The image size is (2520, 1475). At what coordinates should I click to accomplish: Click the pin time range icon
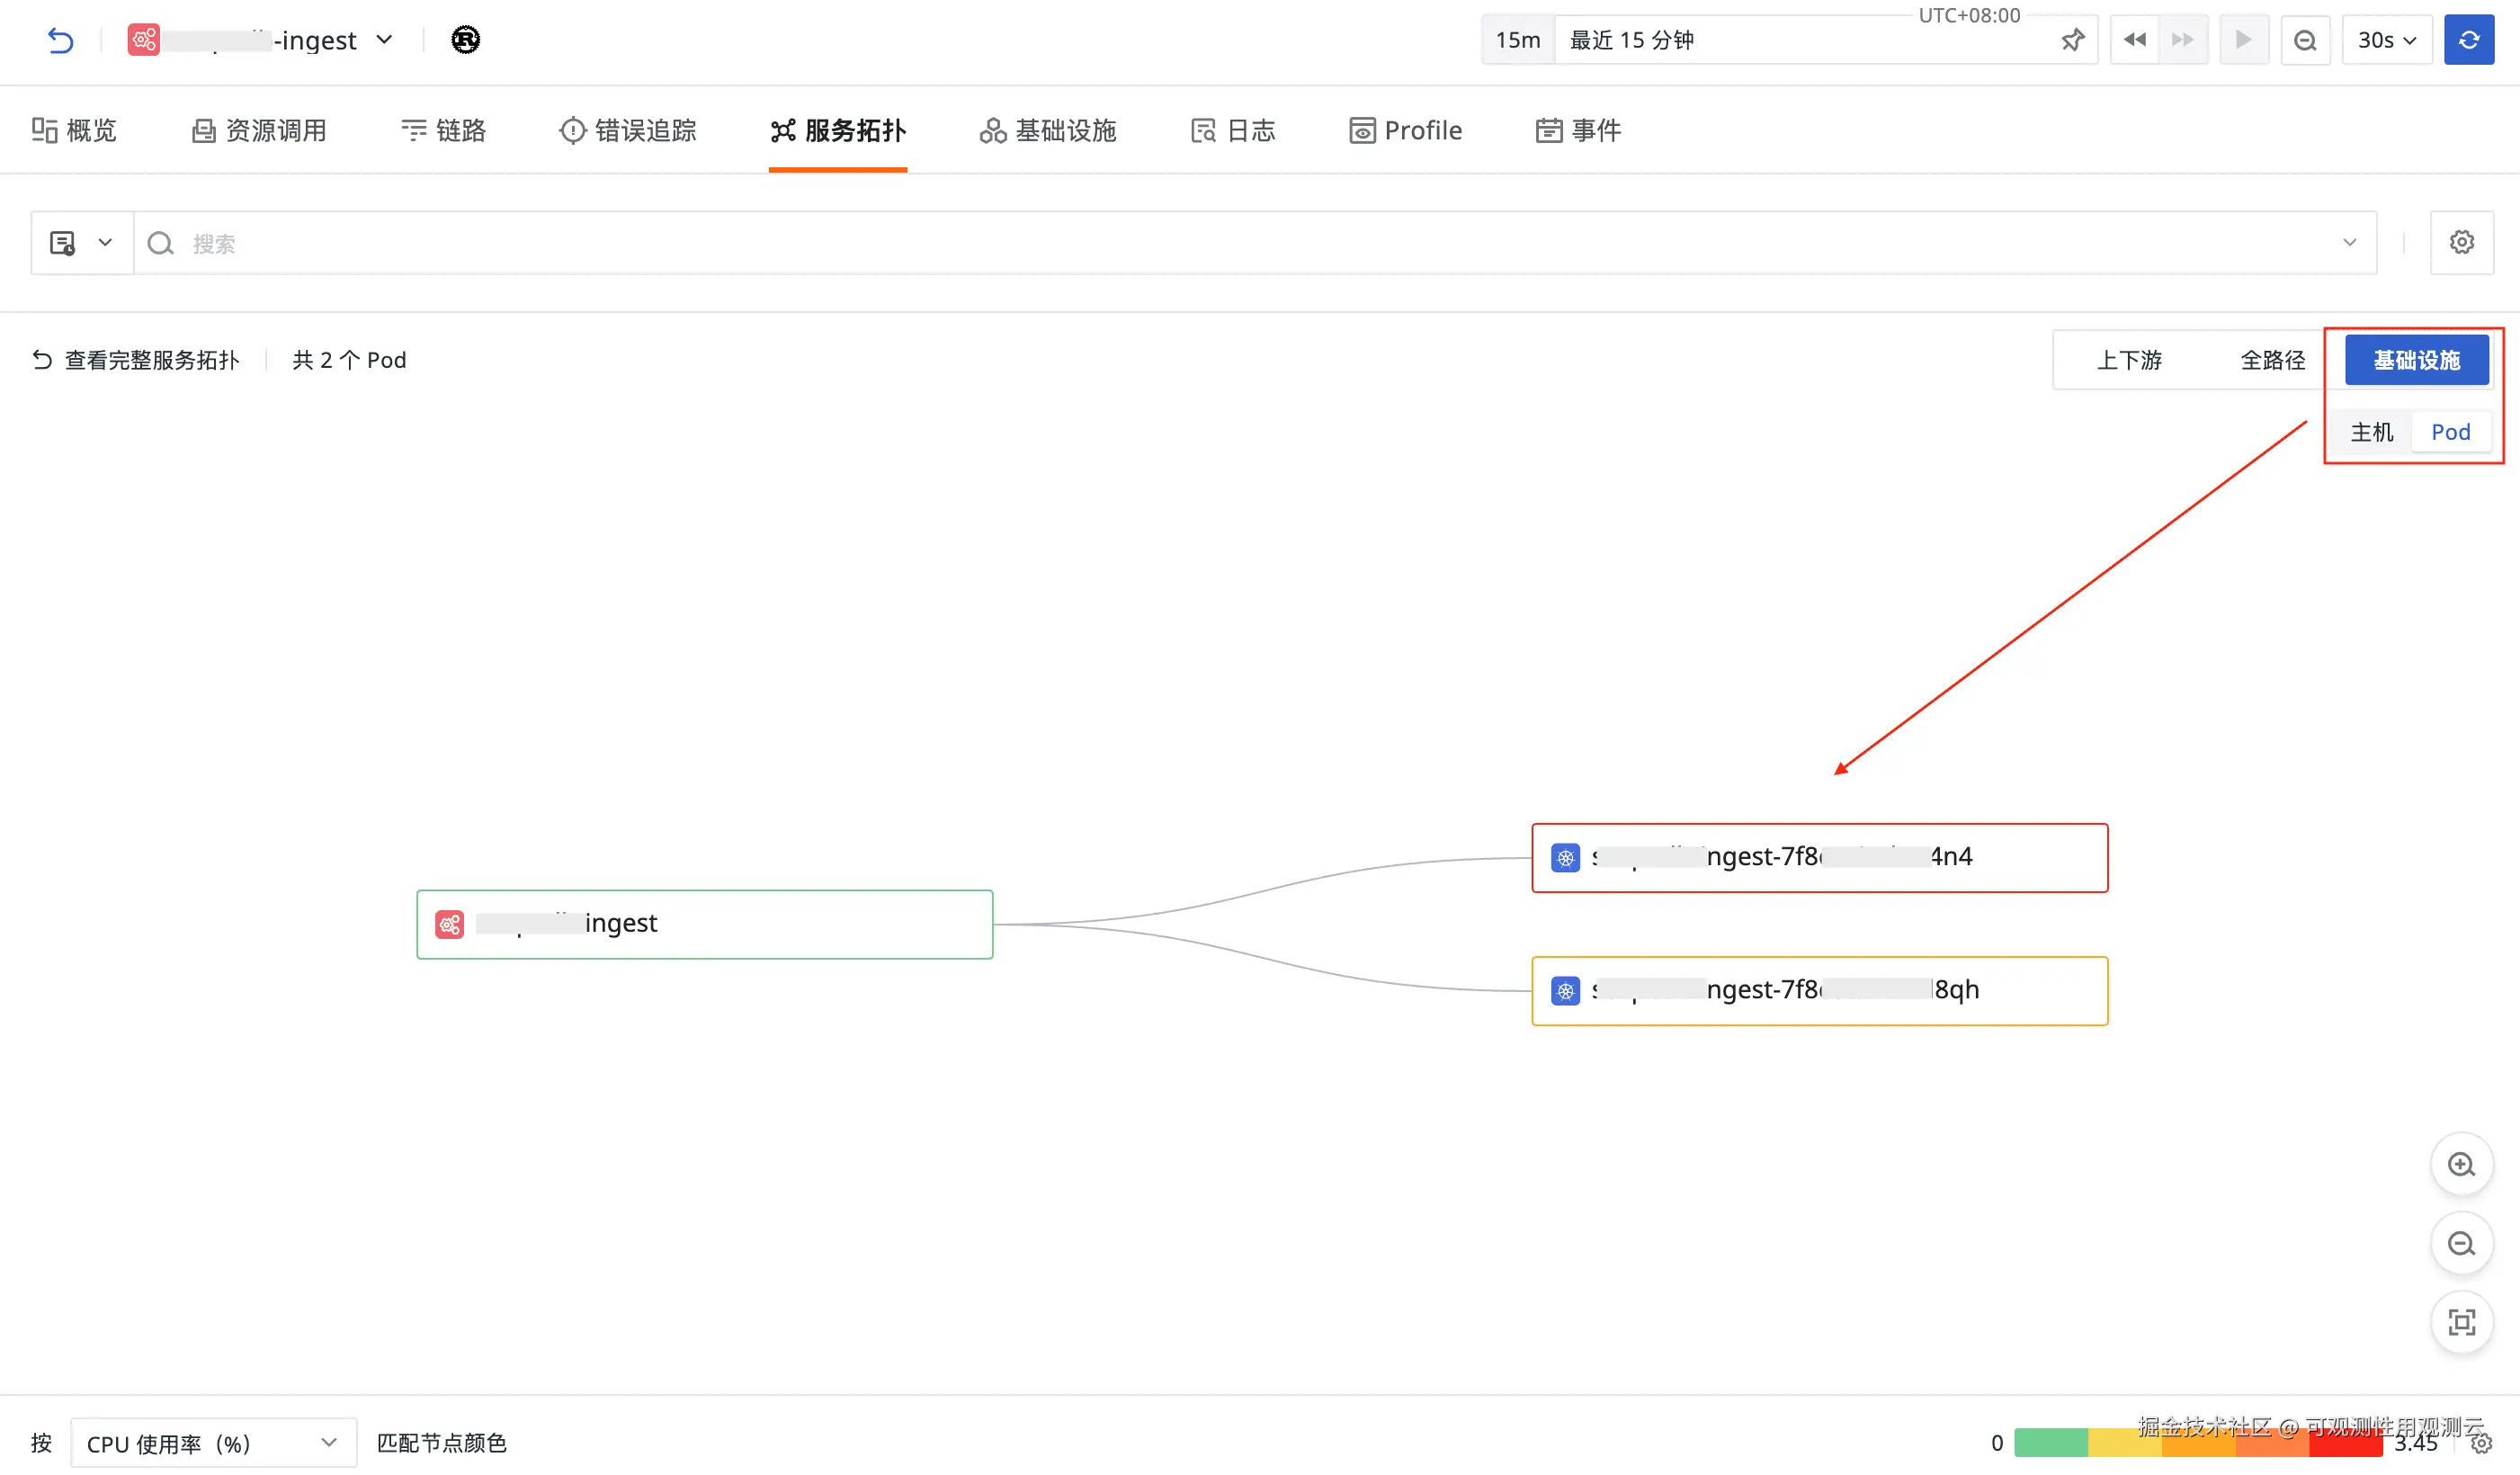[2072, 40]
